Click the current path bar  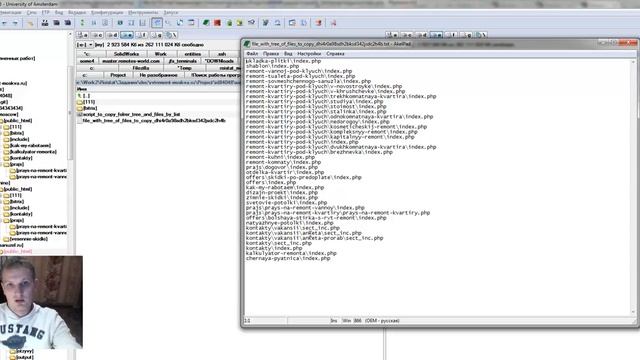tap(158, 82)
